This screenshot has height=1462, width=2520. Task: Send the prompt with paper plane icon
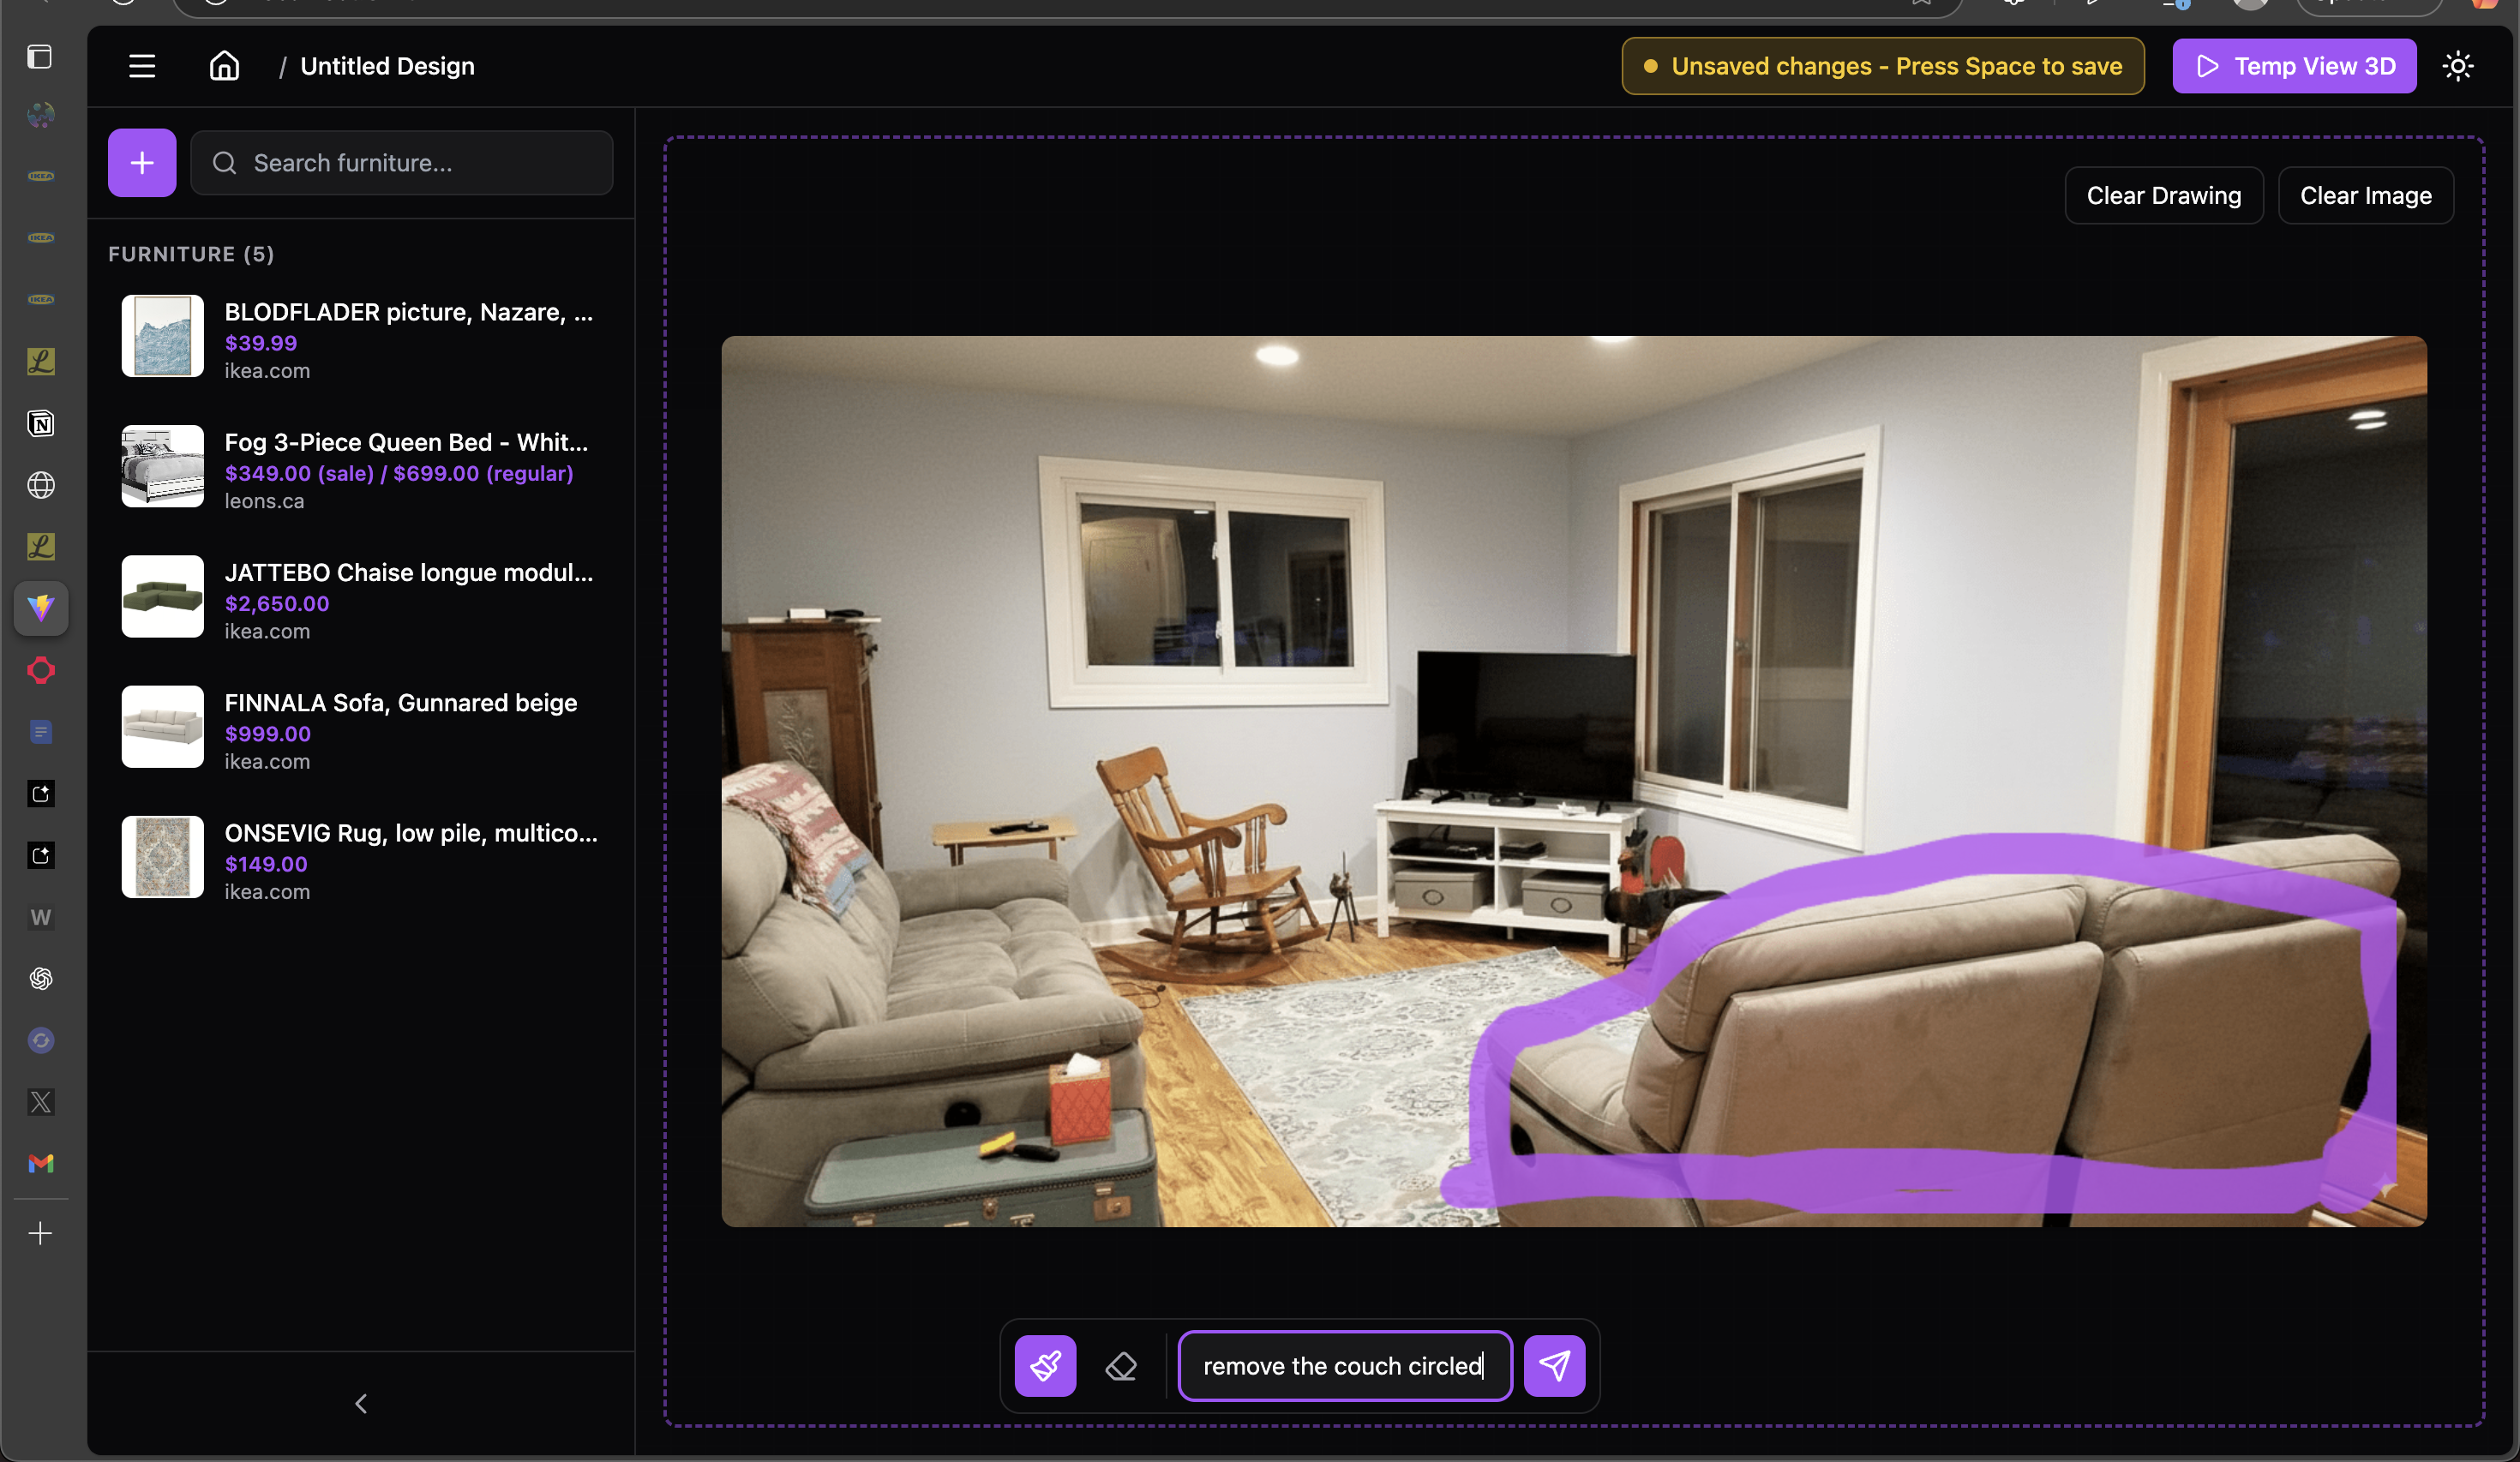click(1554, 1366)
